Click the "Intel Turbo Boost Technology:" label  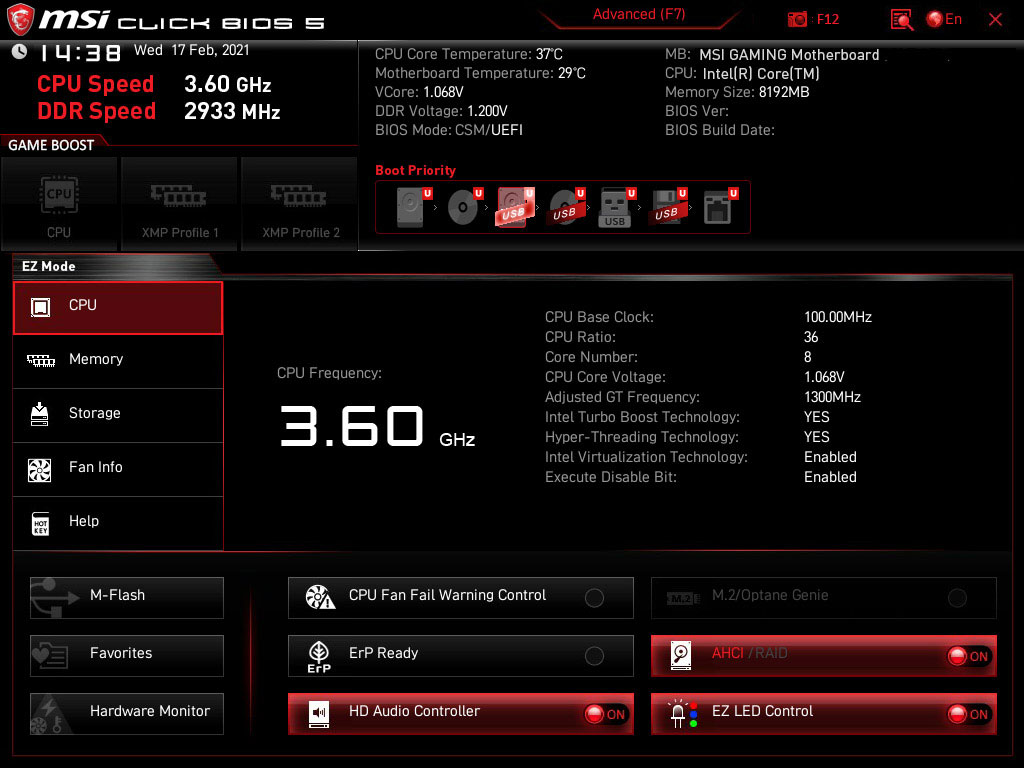pyautogui.click(x=643, y=417)
